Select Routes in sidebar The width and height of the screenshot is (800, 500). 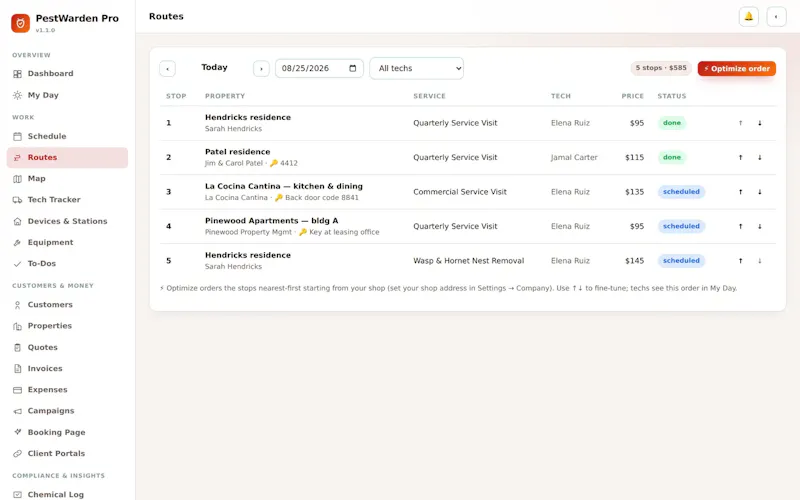point(67,158)
